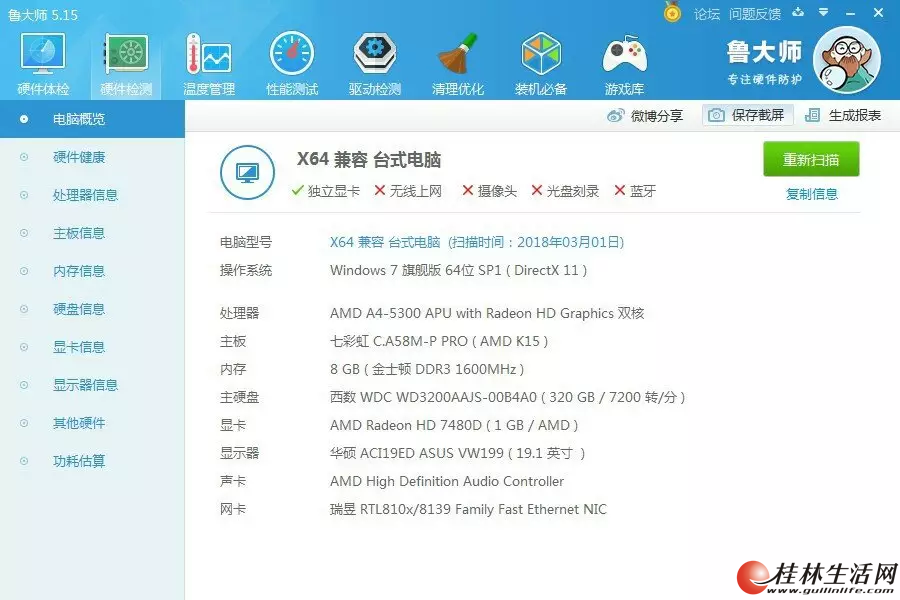Open 装机必备 essential software cube icon
Image resolution: width=900 pixels, height=600 pixels.
541,64
